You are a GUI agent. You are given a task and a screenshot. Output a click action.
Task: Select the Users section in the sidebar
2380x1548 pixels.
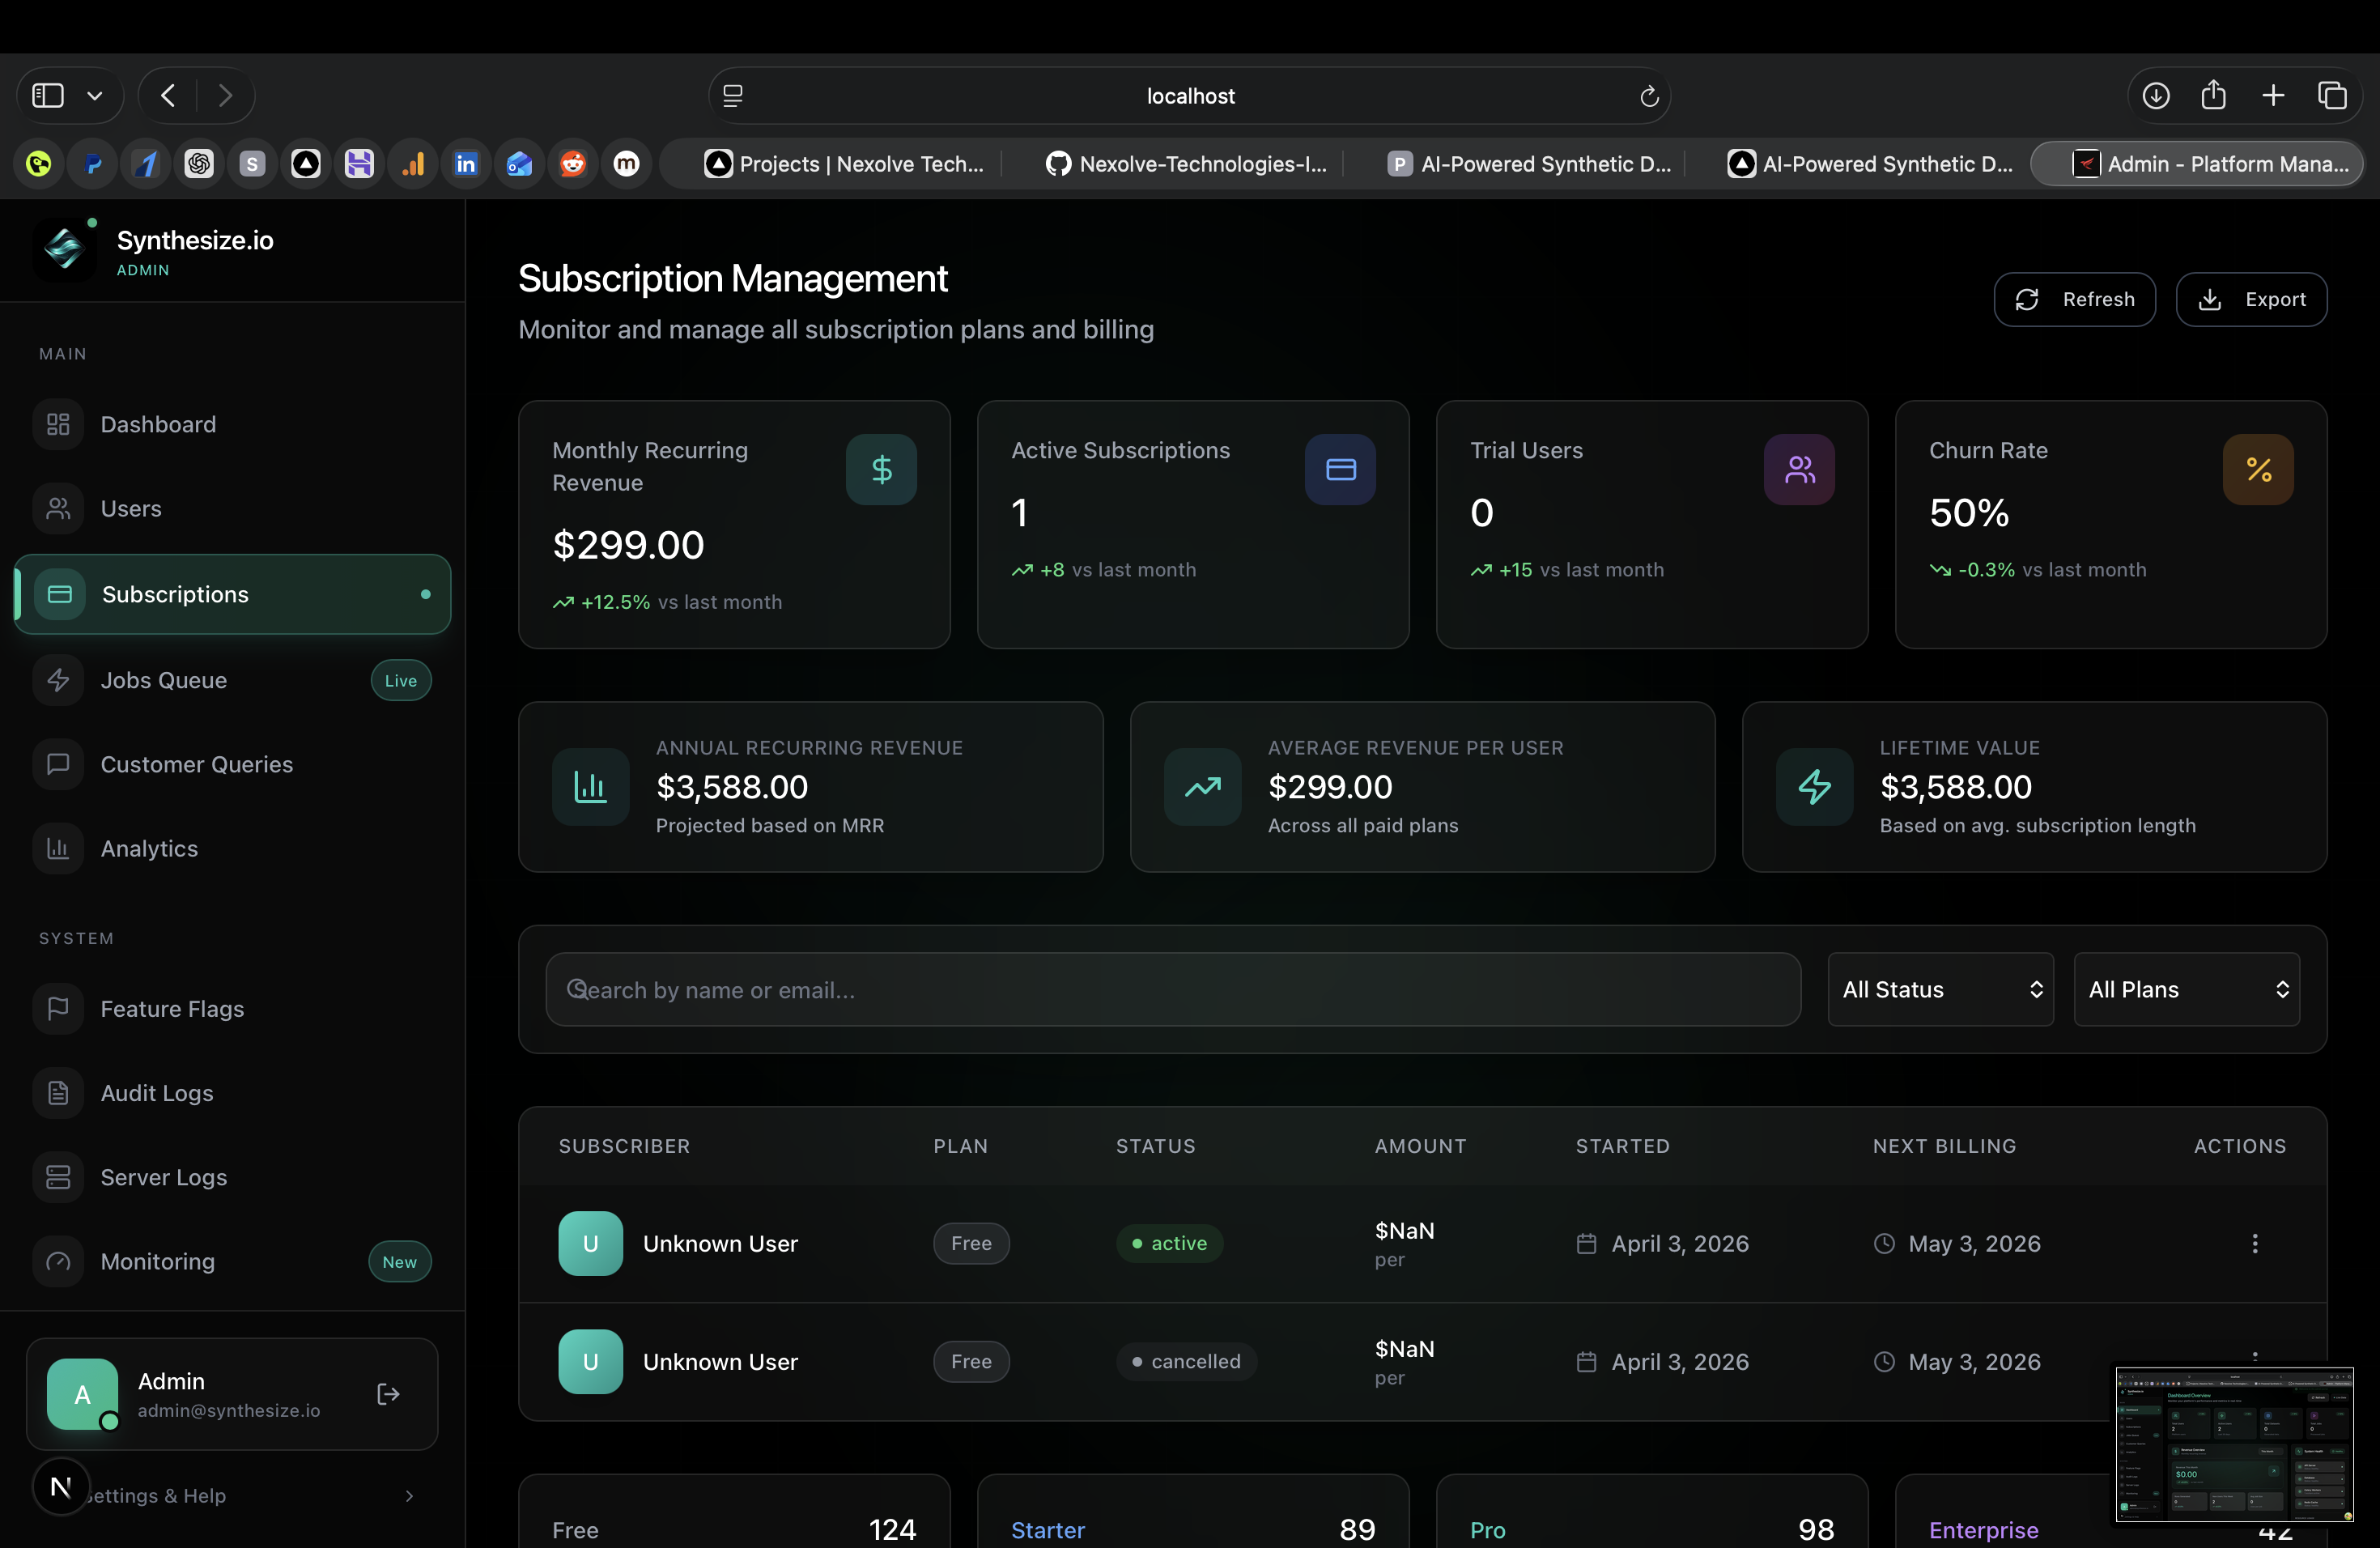pos(130,508)
